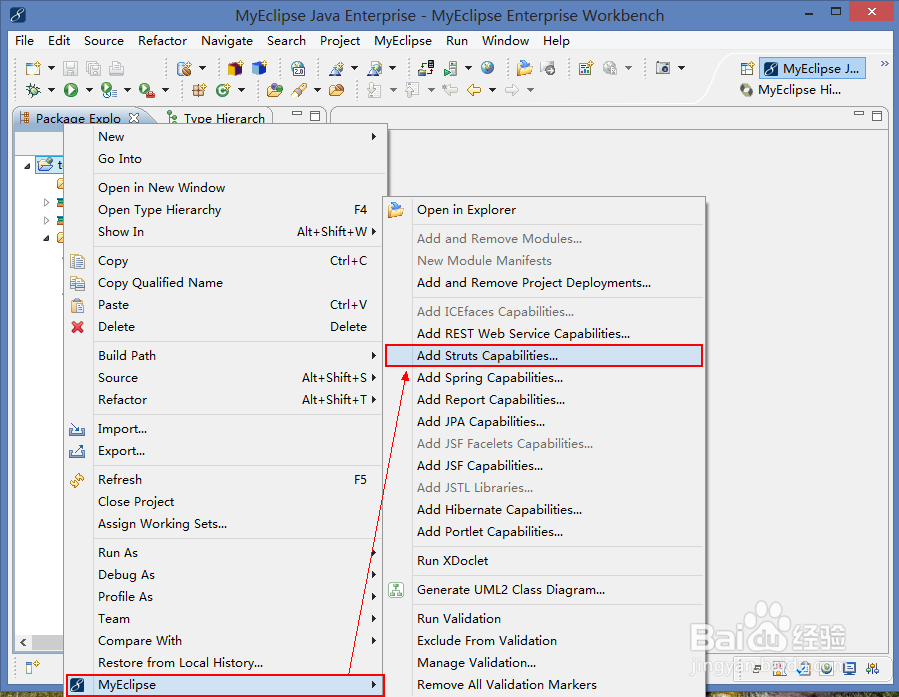Choose Run Validation entry
899x697 pixels.
(x=544, y=618)
